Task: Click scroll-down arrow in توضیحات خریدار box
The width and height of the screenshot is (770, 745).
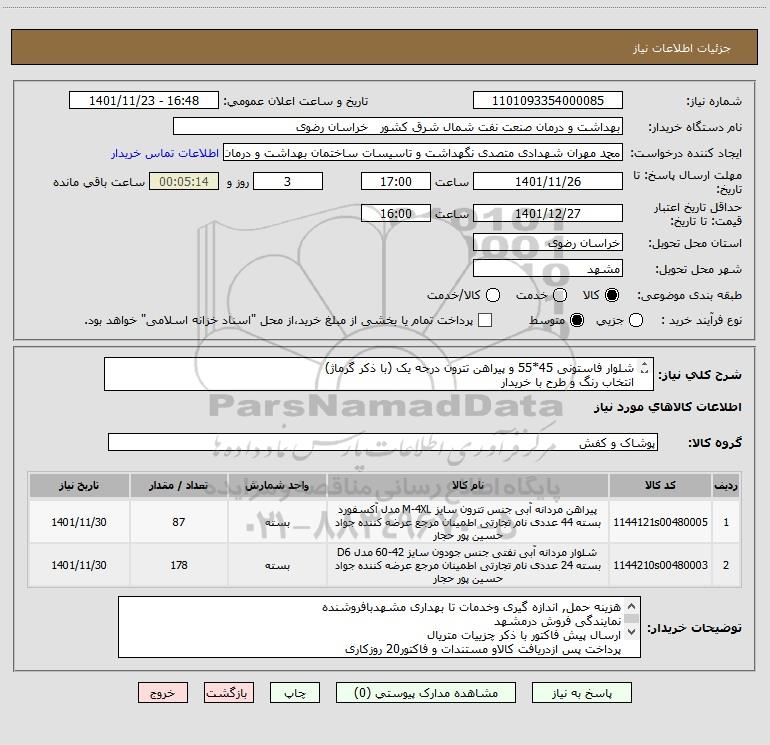Action: tap(632, 632)
